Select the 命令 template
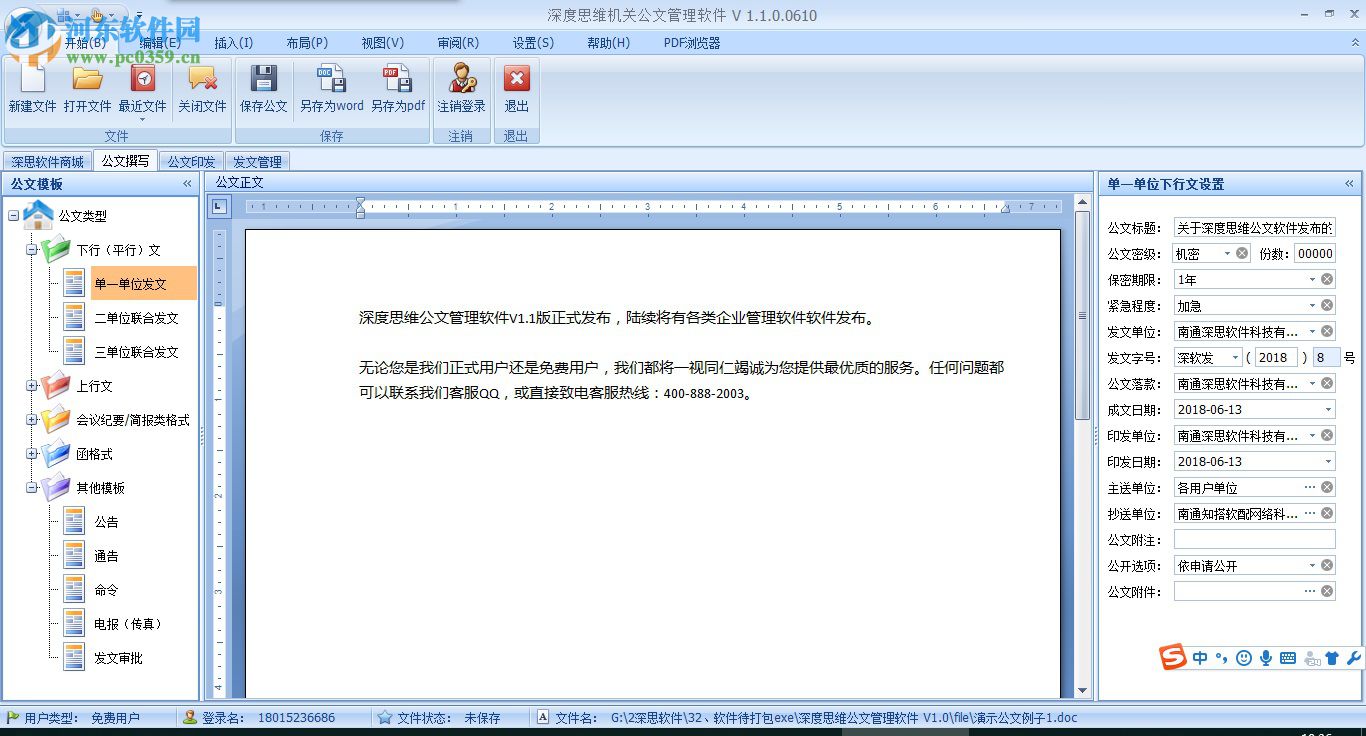The width and height of the screenshot is (1366, 736). pos(106,590)
